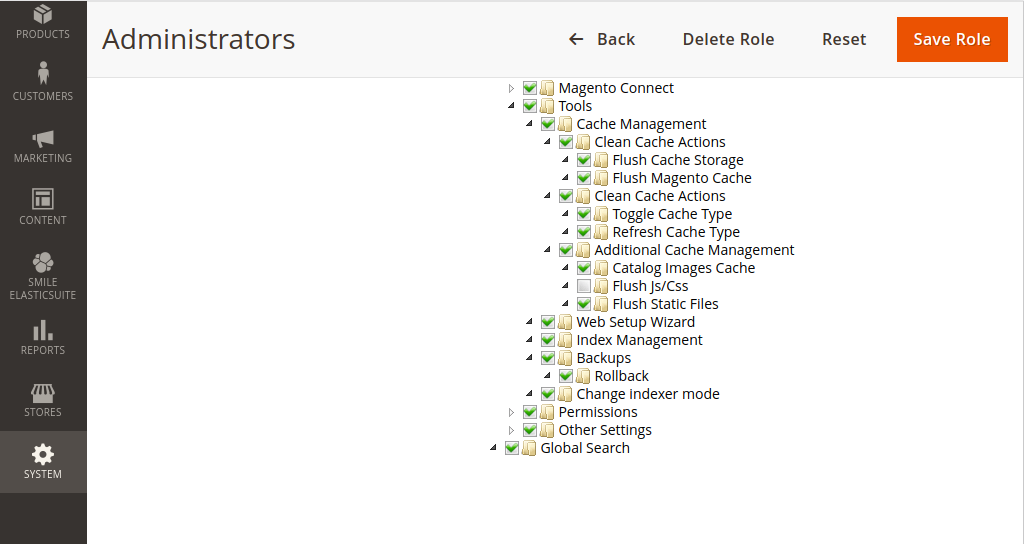Open the Reports bar chart icon
The image size is (1024, 544).
pyautogui.click(x=43, y=330)
